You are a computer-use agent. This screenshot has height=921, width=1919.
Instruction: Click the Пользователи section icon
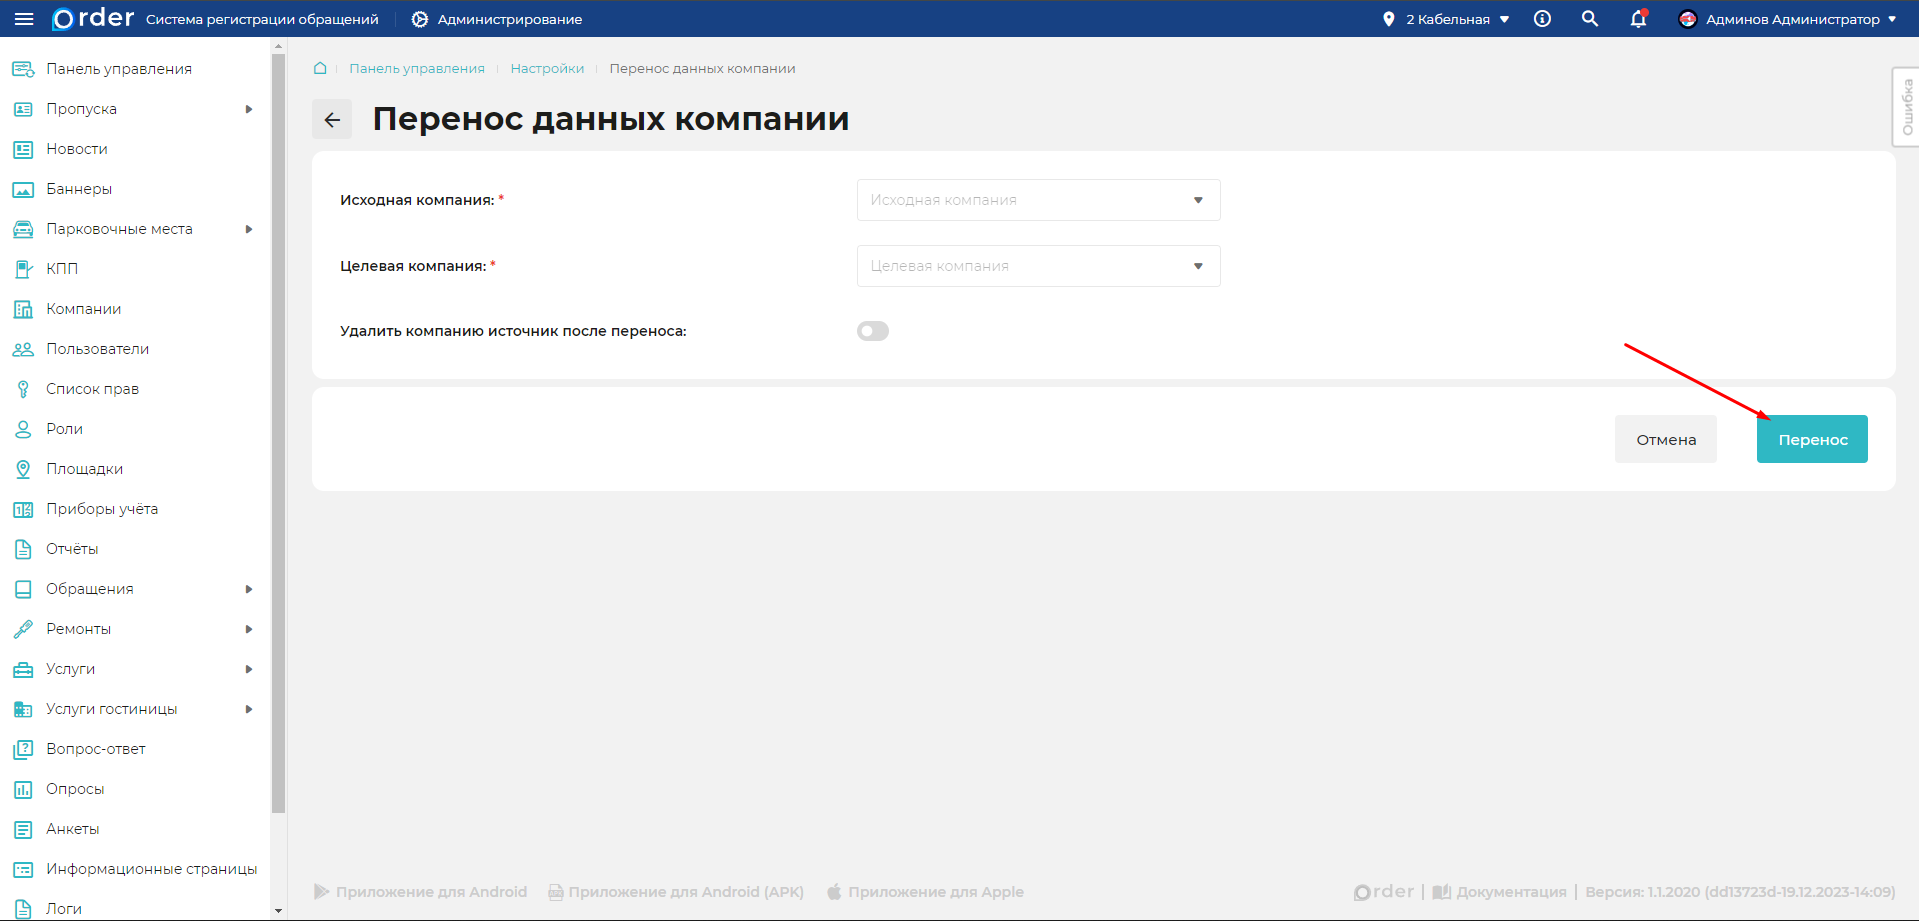coord(23,348)
